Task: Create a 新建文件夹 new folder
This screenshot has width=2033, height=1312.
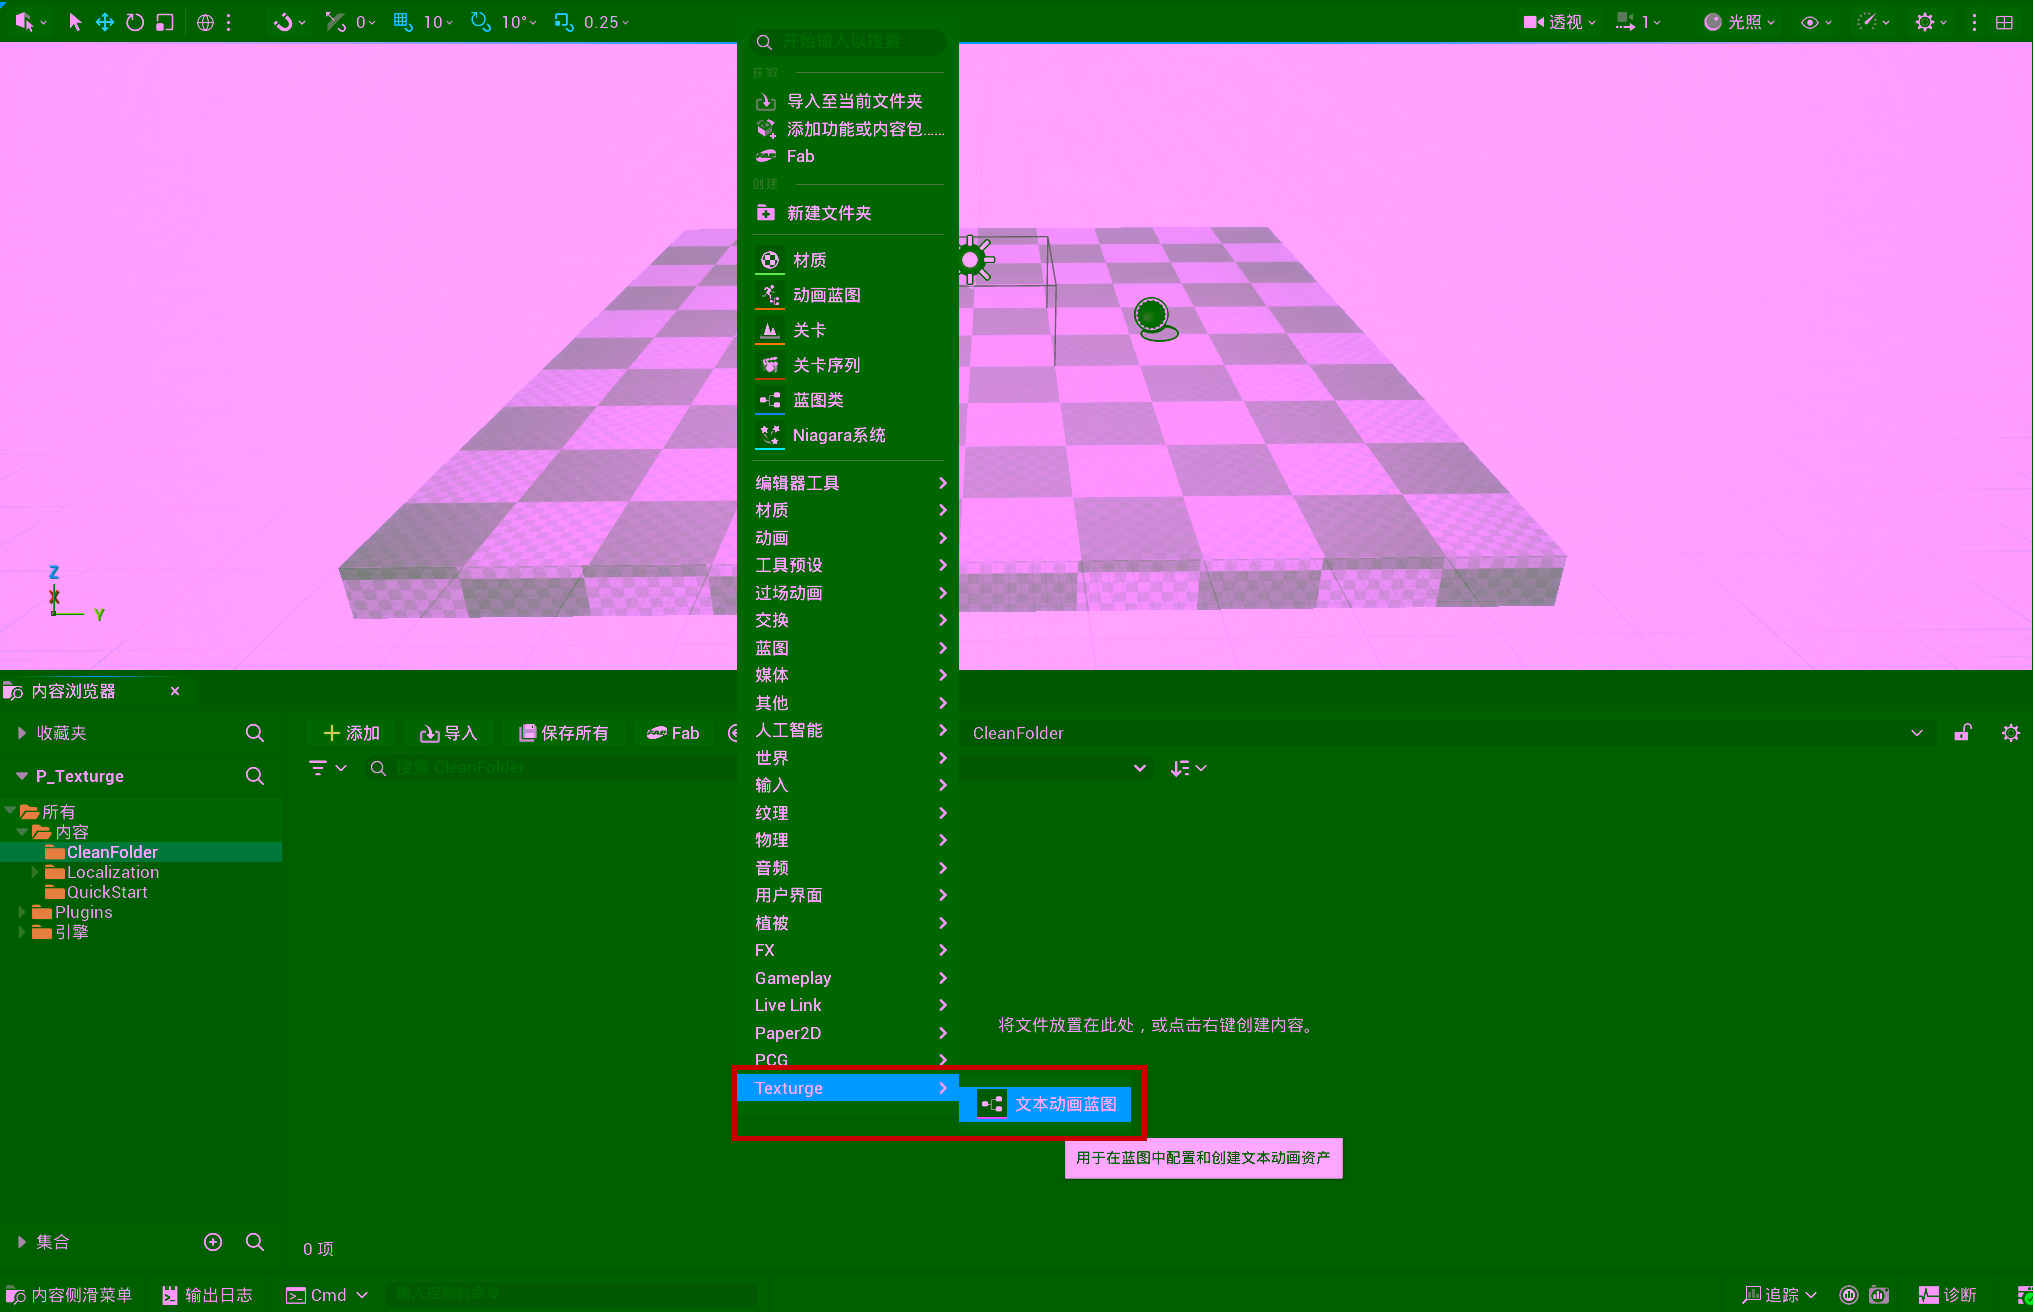Action: pyautogui.click(x=848, y=213)
